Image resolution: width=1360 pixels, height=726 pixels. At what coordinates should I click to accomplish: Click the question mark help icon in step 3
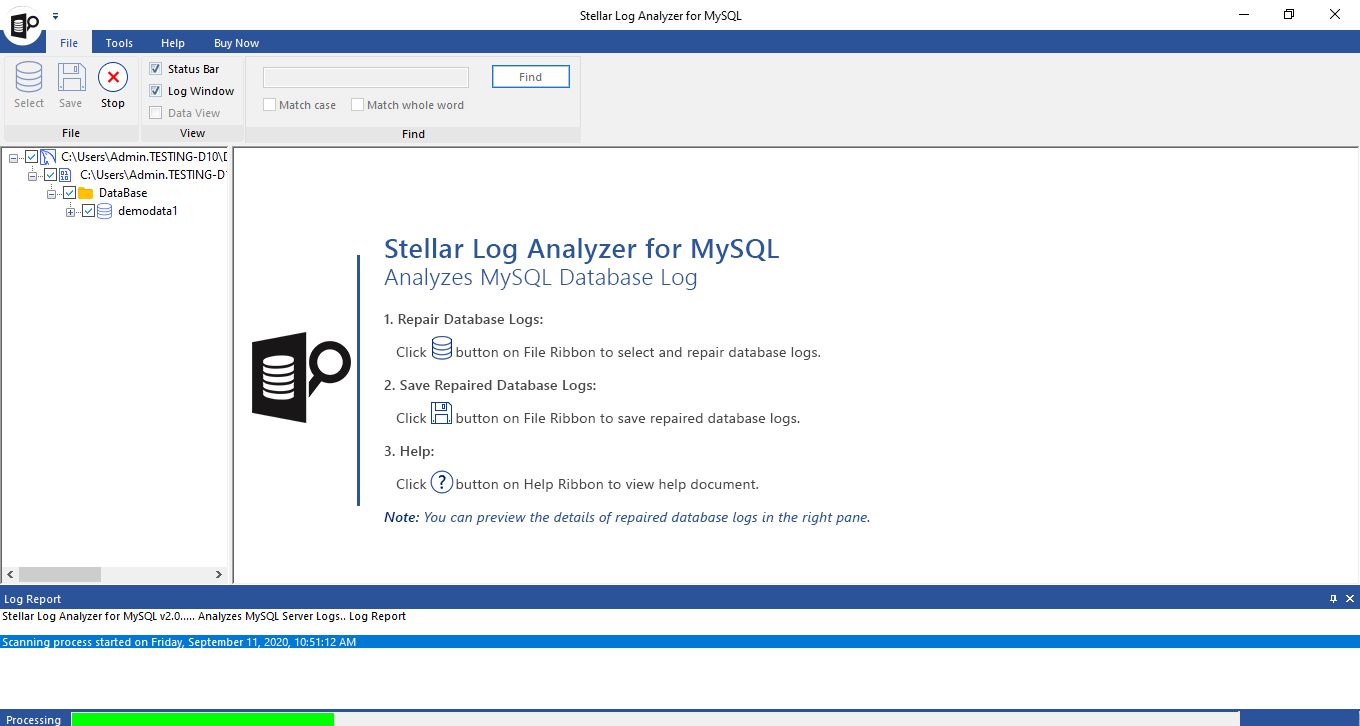[442, 481]
